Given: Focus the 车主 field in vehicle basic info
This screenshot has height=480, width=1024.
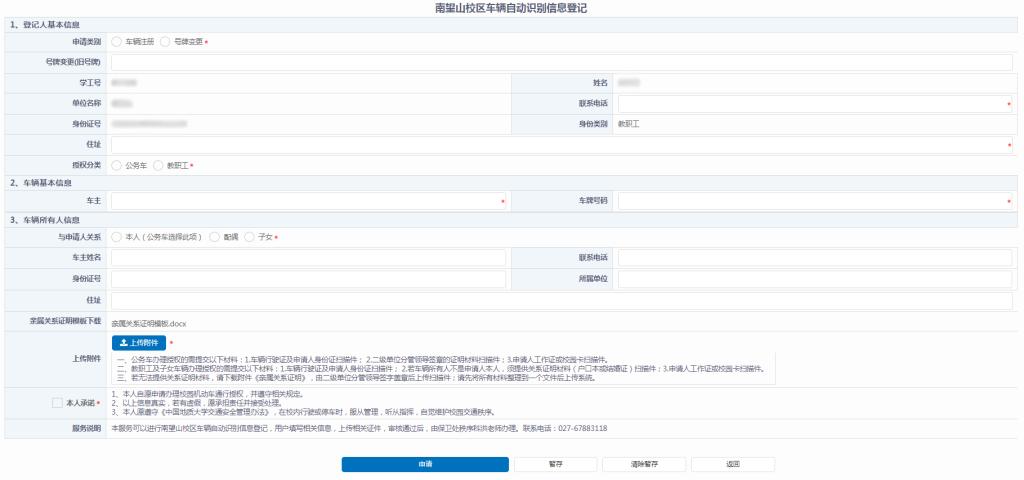Looking at the screenshot, I should [x=306, y=201].
